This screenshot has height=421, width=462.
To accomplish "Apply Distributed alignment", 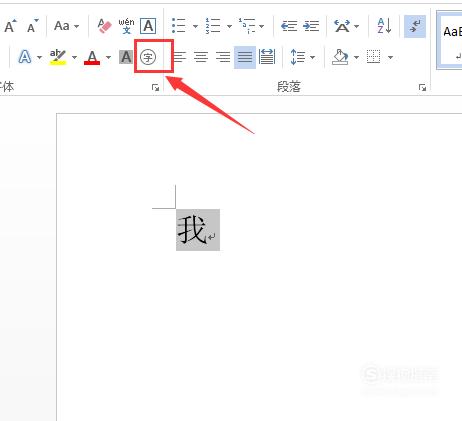I will pos(267,57).
